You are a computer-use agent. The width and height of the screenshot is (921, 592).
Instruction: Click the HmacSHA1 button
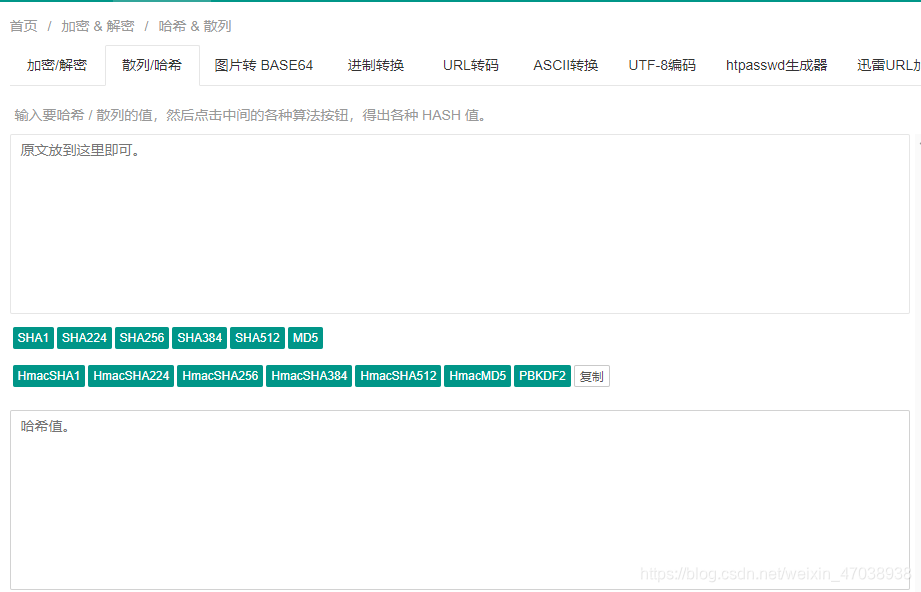[x=49, y=376]
